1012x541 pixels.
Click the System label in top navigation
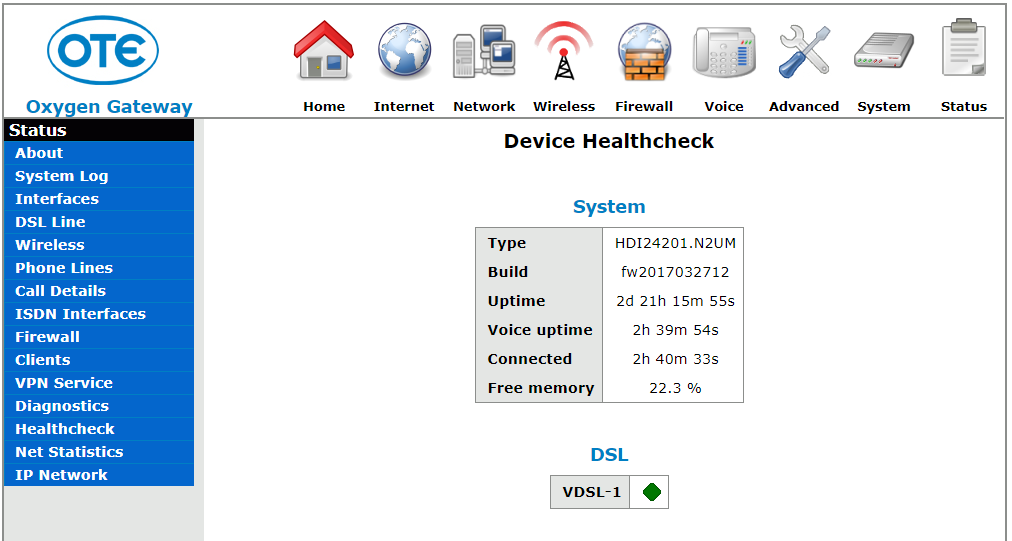[884, 107]
